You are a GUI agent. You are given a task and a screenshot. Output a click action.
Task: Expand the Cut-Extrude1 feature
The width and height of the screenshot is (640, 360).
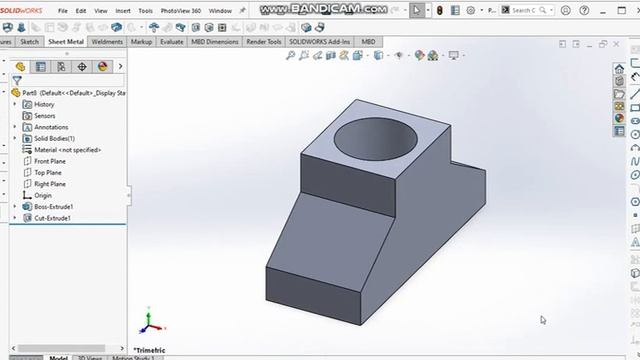pos(15,218)
